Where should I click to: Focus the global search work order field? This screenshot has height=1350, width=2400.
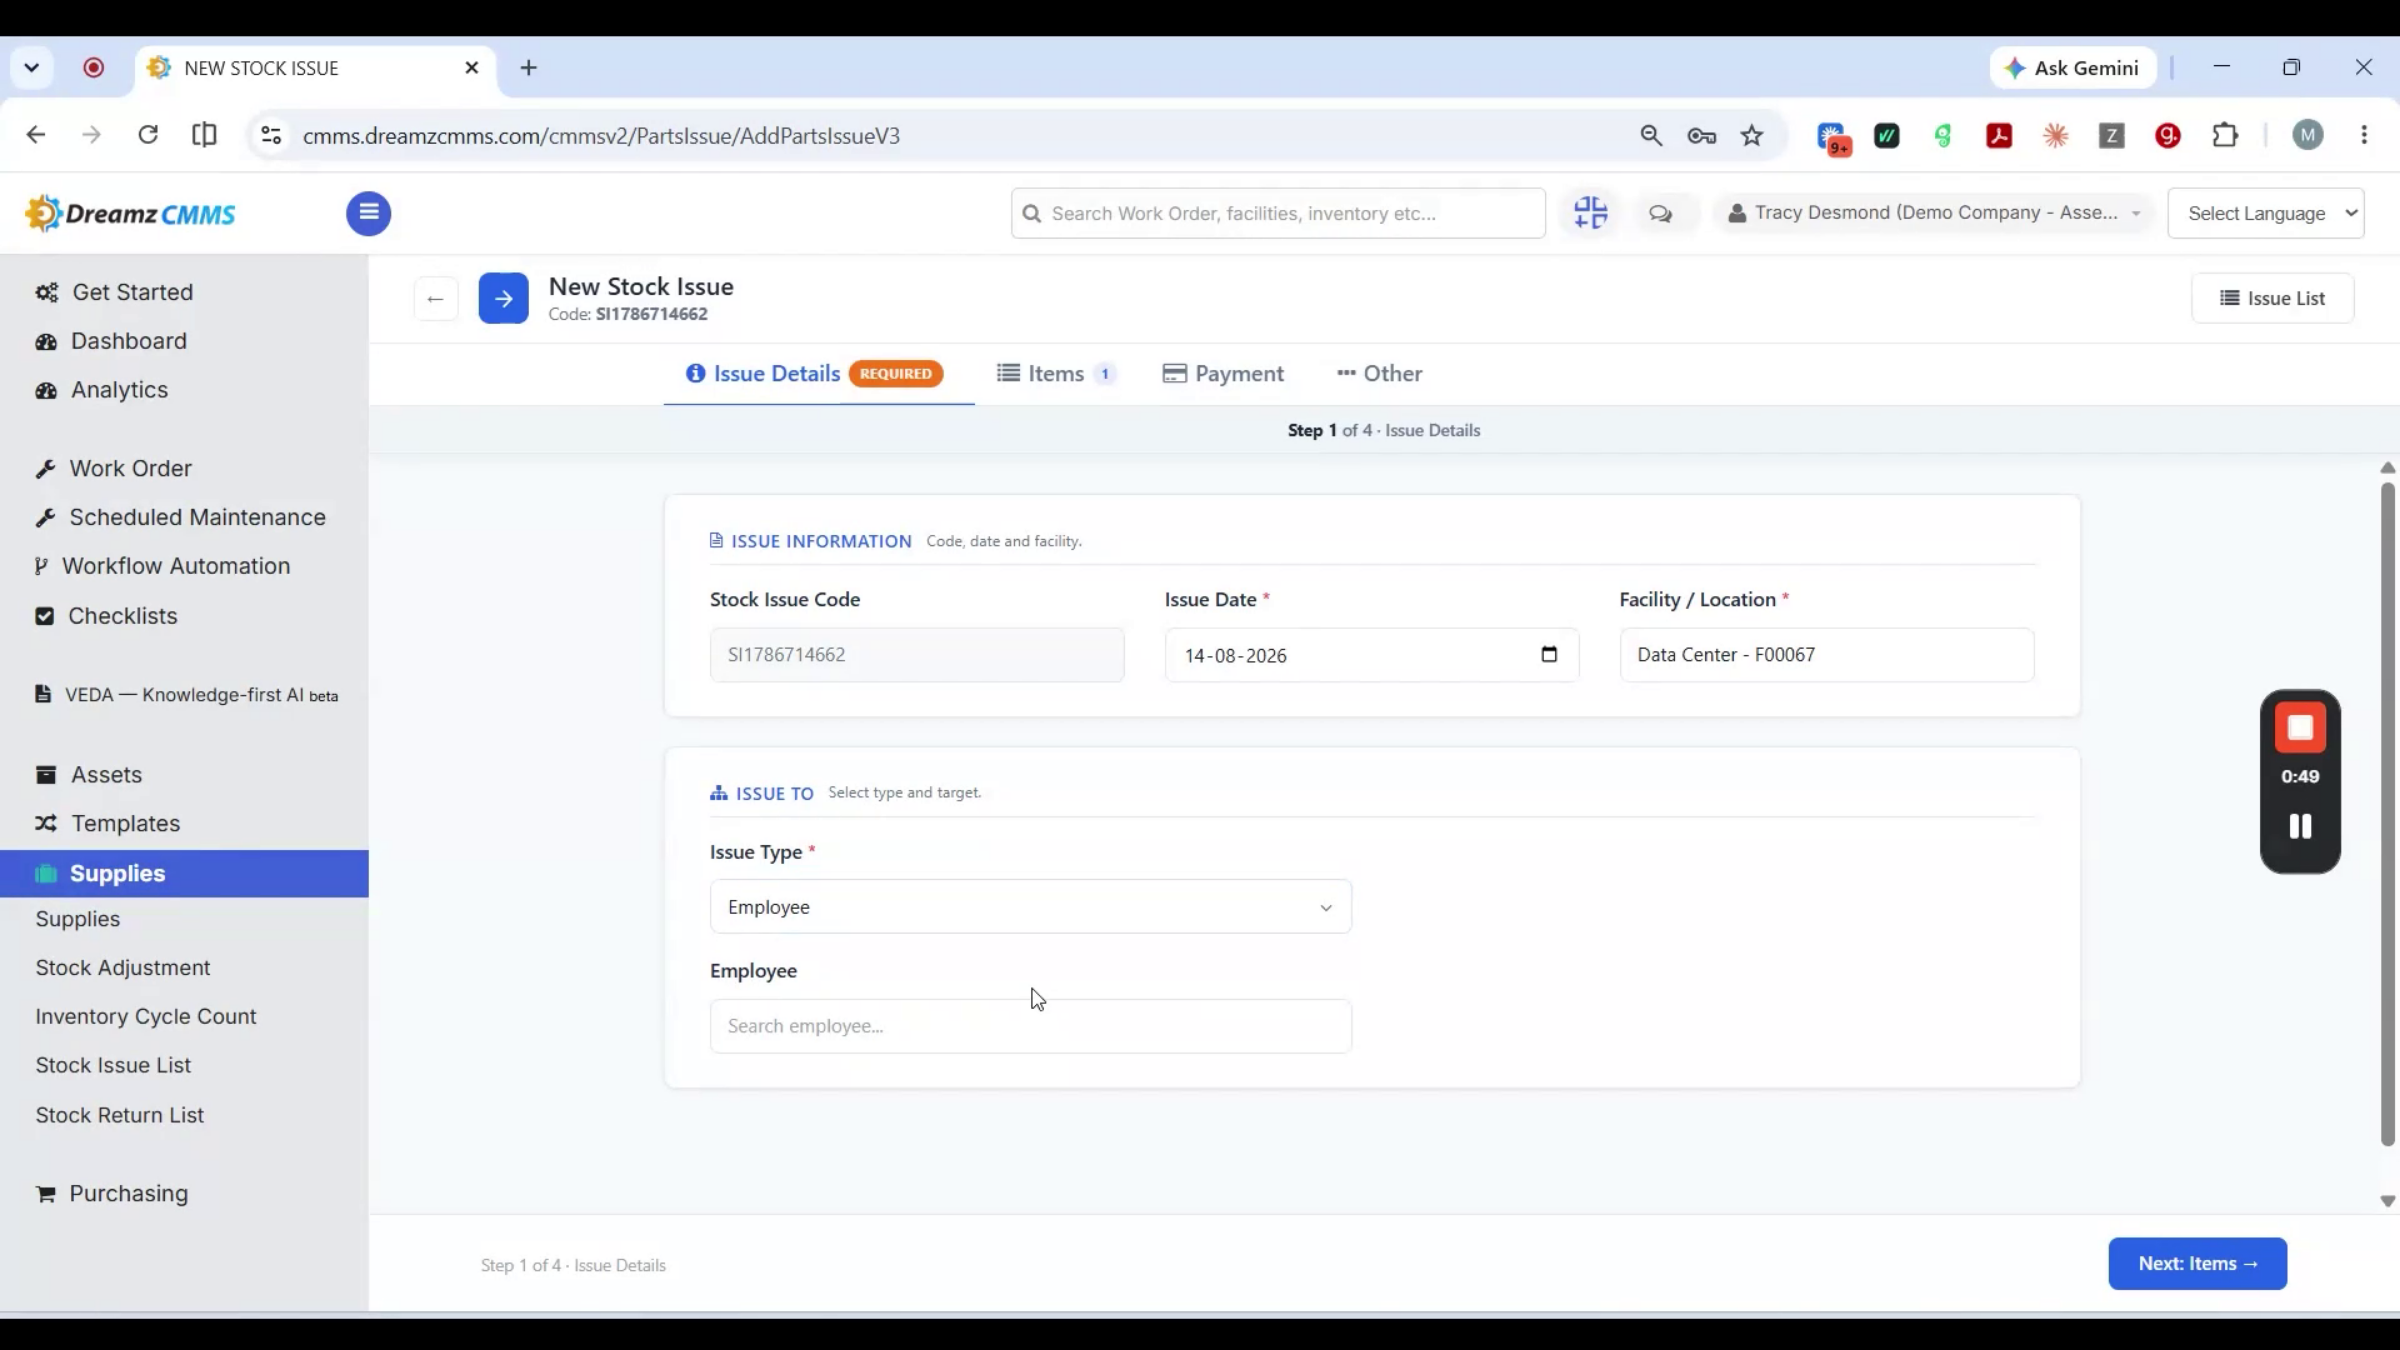(x=1278, y=213)
